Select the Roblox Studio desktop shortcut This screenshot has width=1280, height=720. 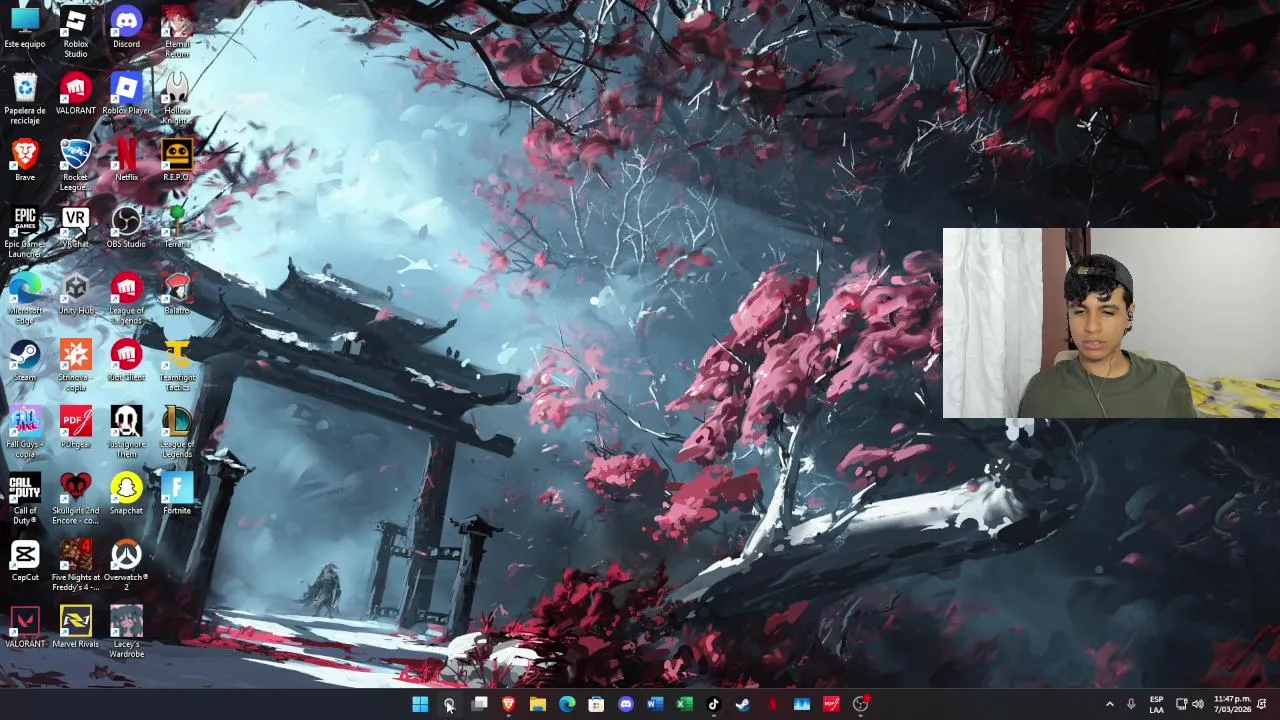76,32
